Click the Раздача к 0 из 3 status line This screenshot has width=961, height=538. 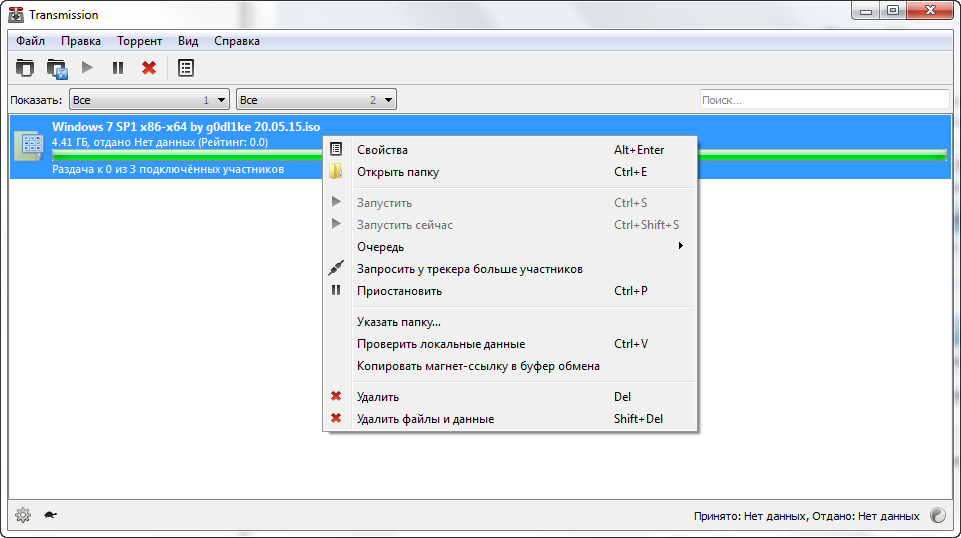point(168,169)
